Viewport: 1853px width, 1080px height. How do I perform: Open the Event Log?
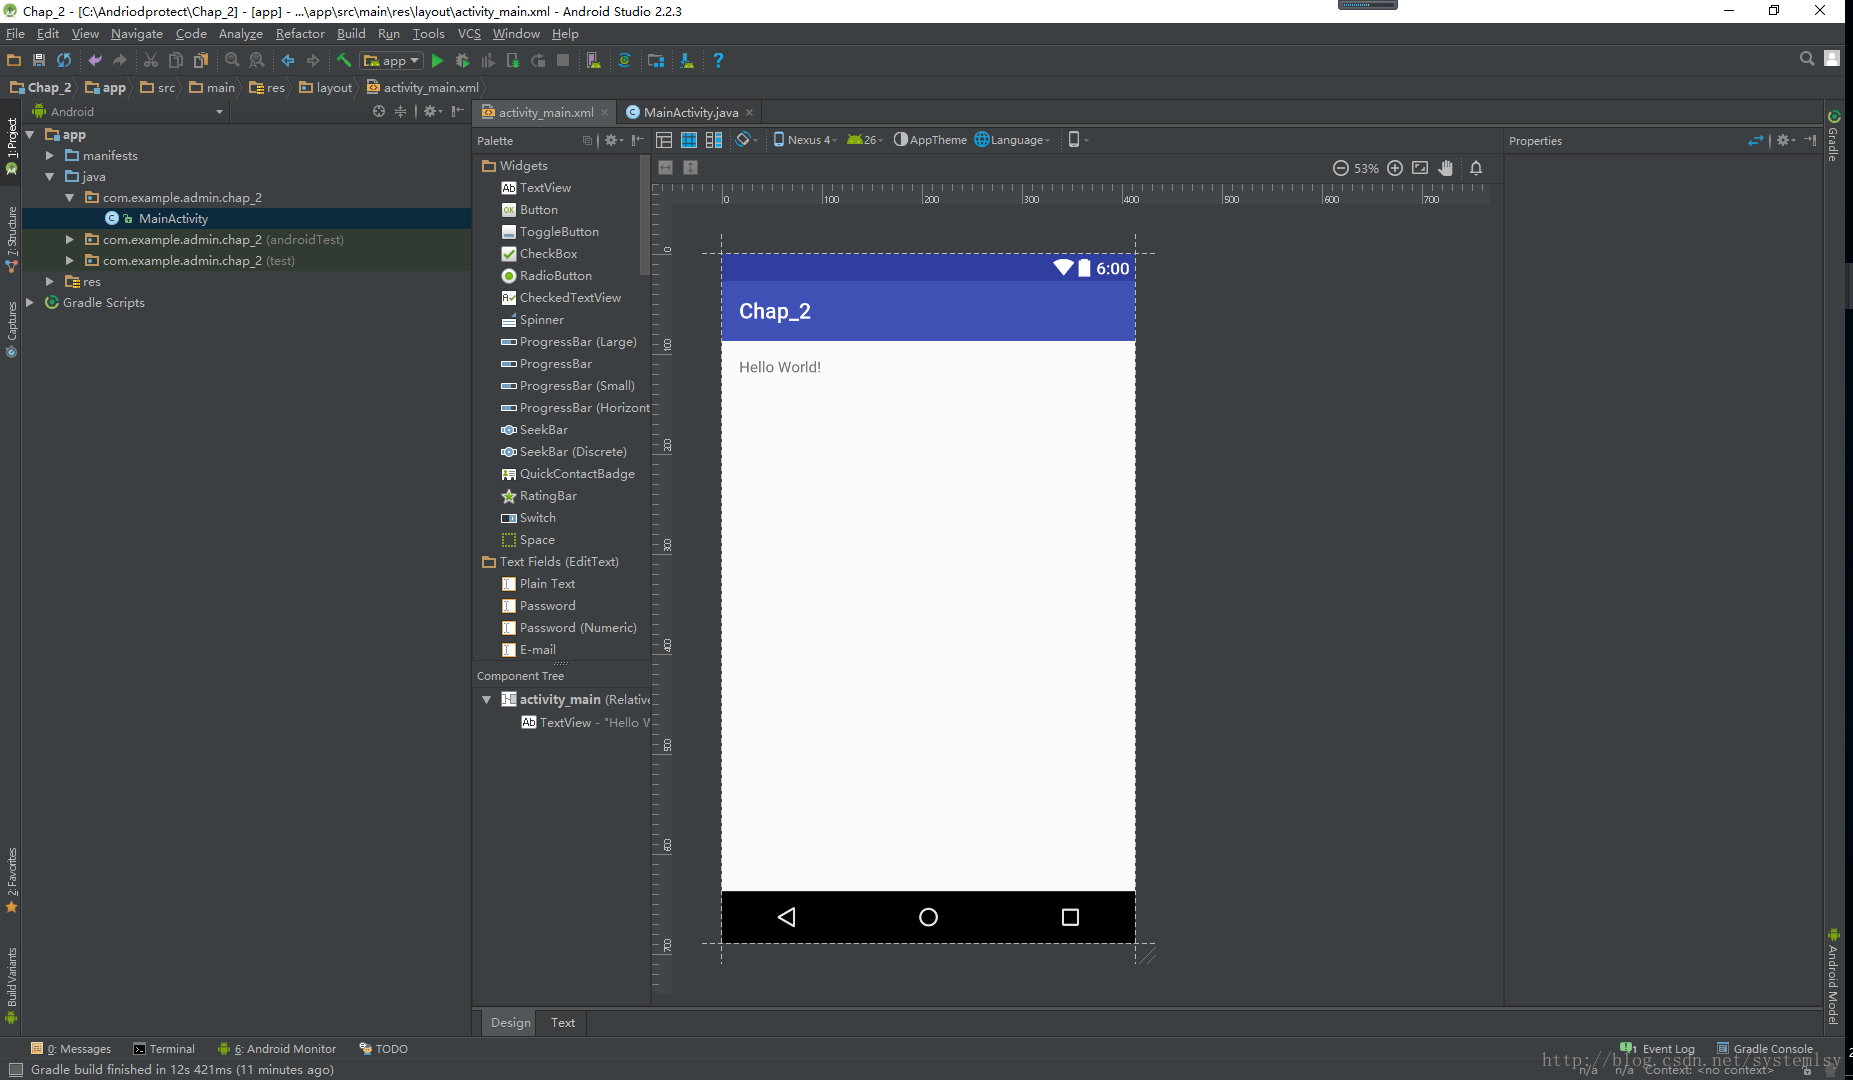(x=1658, y=1049)
